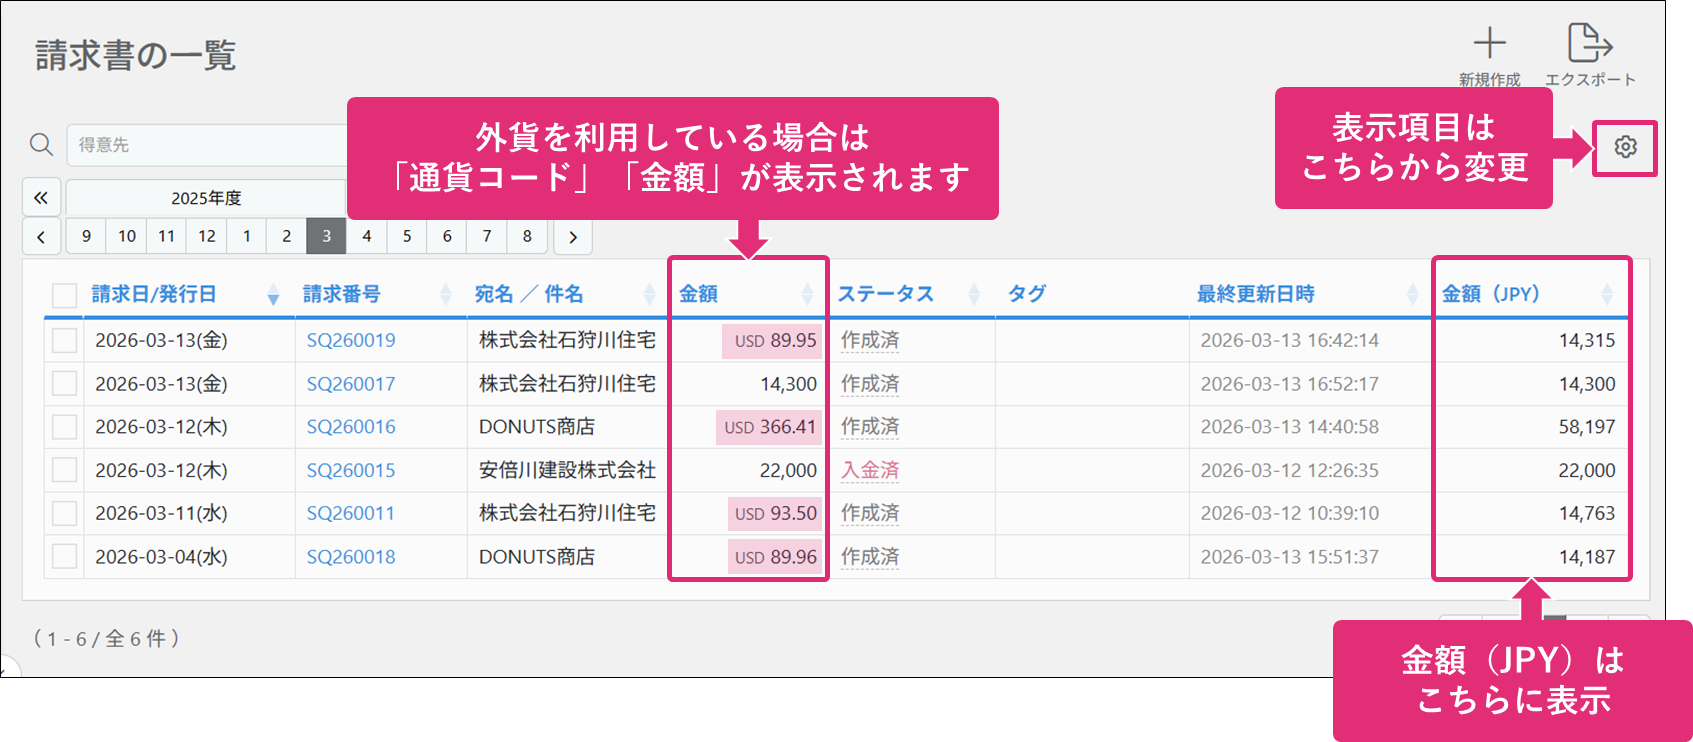
Task: Check the row for SQ260019
Action: pyautogui.click(x=64, y=341)
